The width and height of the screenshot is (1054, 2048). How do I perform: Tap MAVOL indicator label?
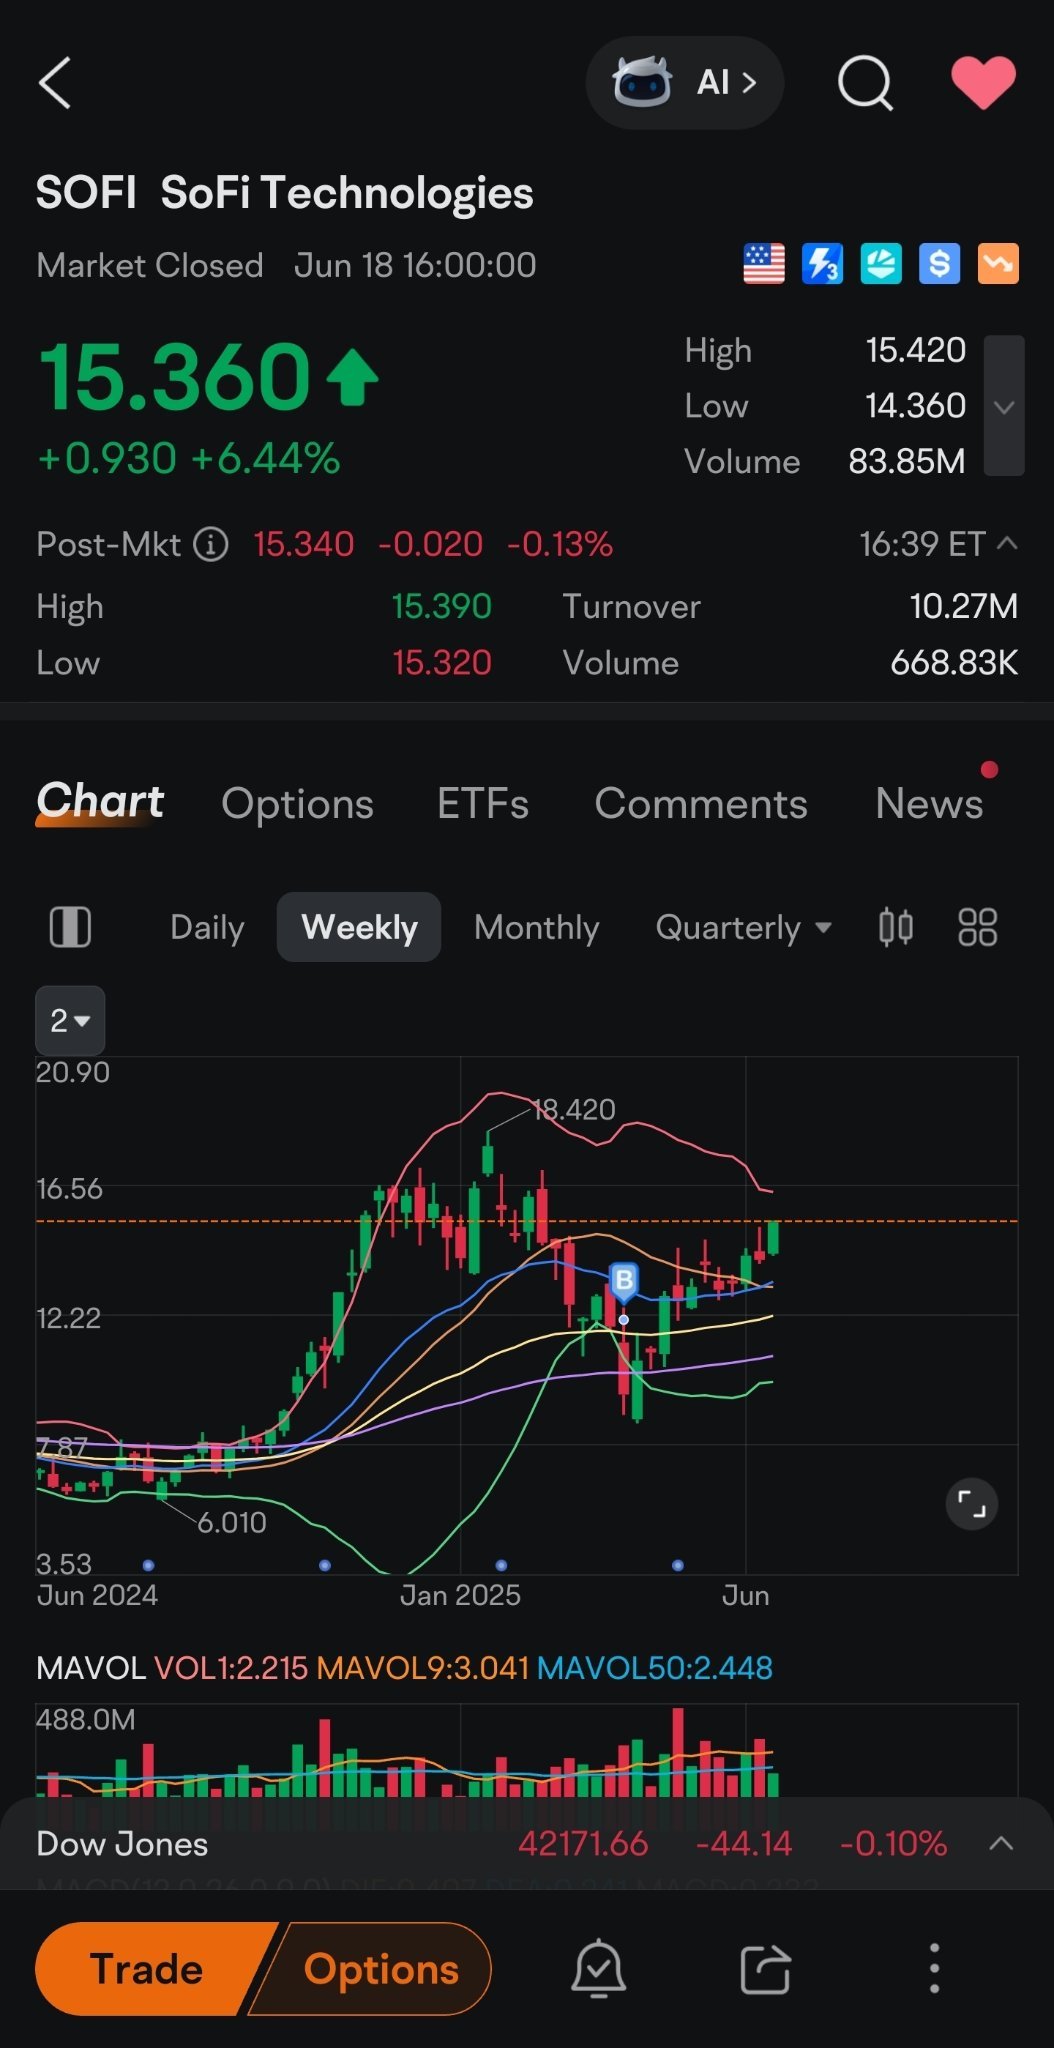click(91, 1668)
